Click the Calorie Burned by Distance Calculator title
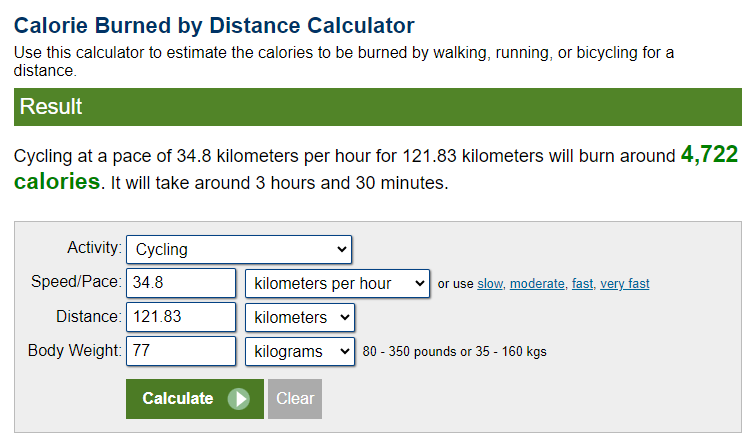 coord(214,25)
